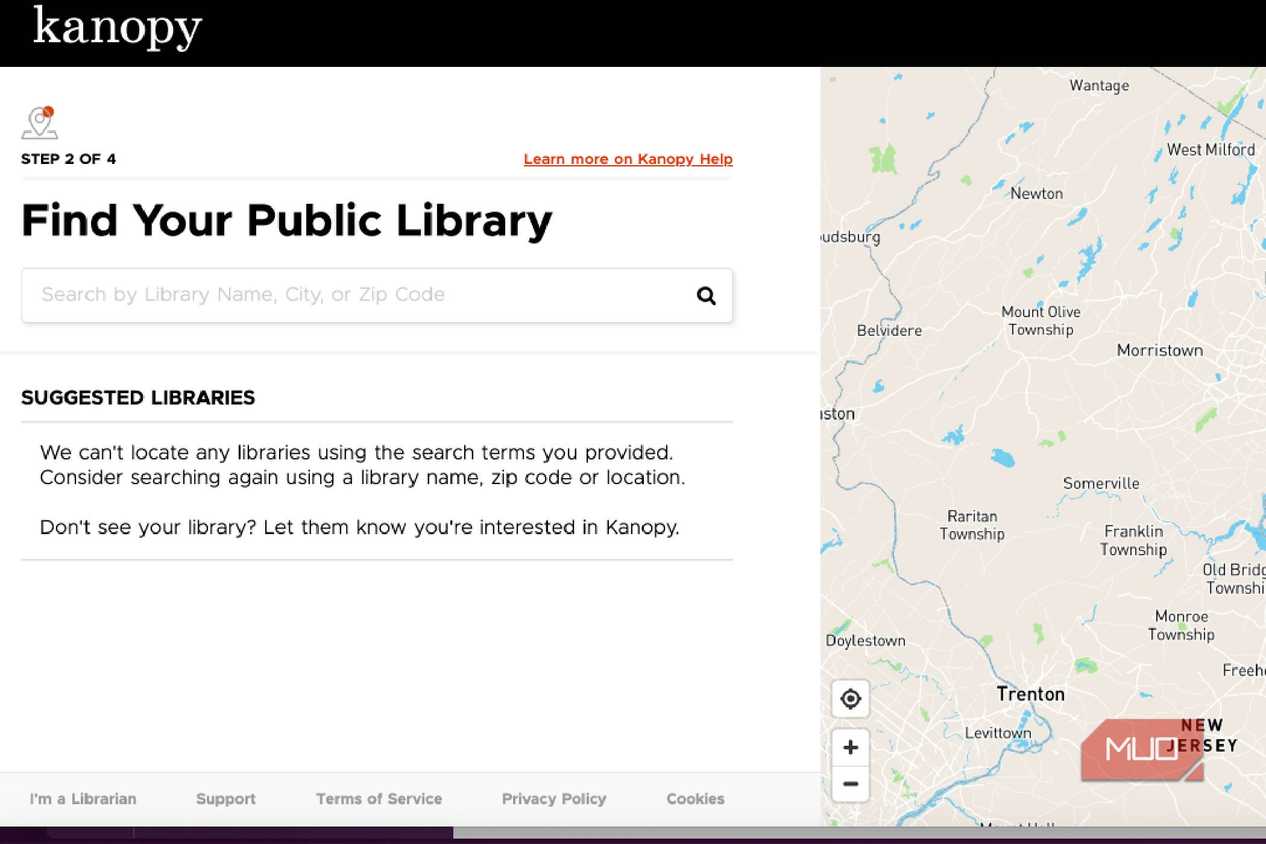The width and height of the screenshot is (1266, 844).
Task: Click Somerville on the map
Action: (1101, 483)
